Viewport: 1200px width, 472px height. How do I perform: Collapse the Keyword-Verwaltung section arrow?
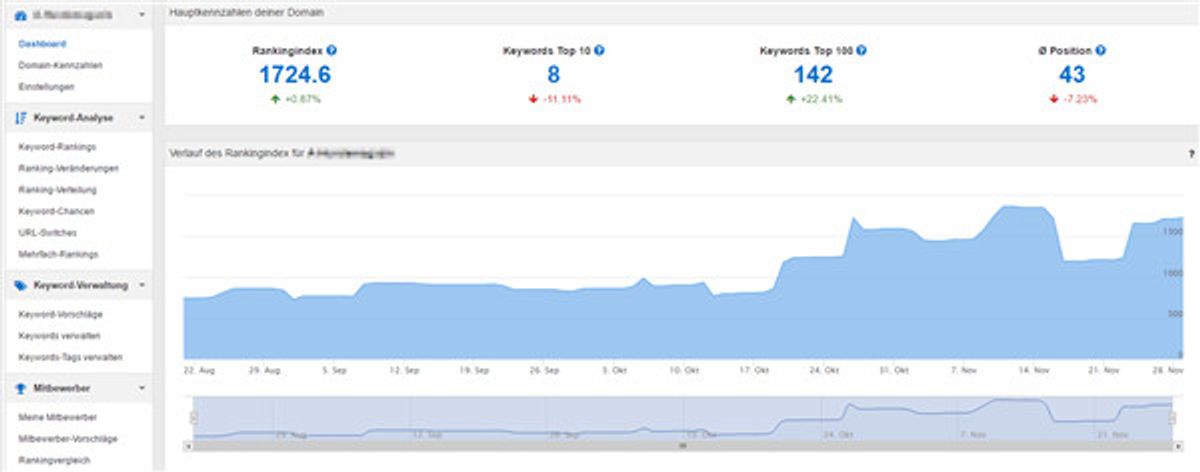142,285
